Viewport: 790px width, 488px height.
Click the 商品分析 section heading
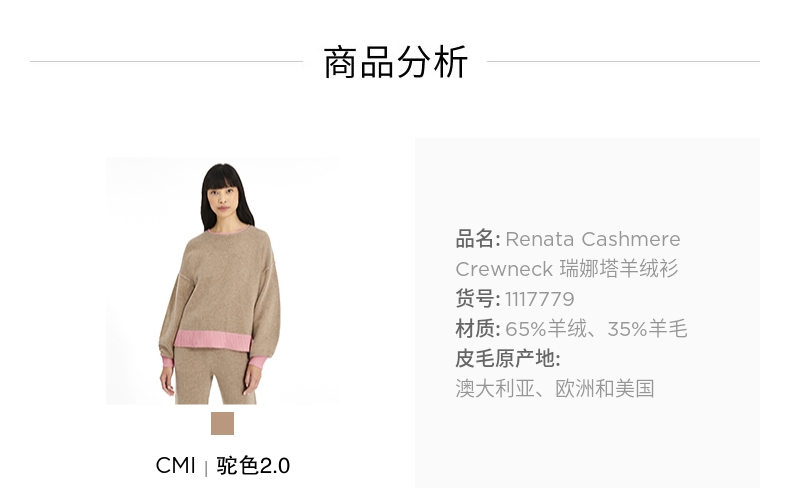[x=396, y=62]
